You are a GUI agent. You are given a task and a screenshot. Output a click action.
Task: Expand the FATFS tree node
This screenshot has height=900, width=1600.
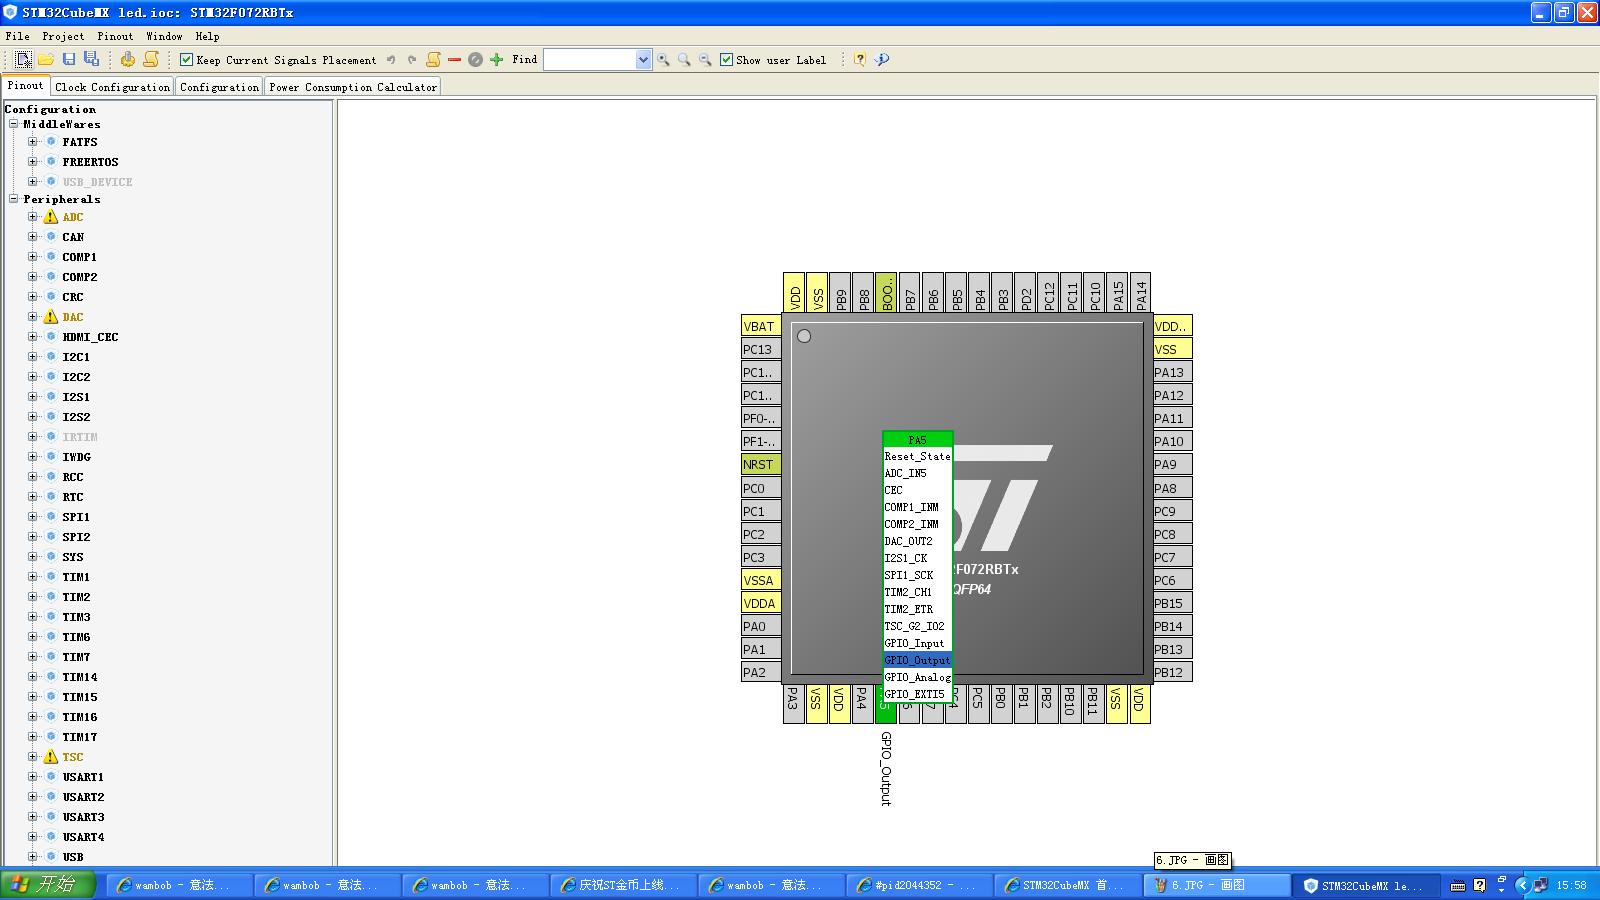(33, 142)
